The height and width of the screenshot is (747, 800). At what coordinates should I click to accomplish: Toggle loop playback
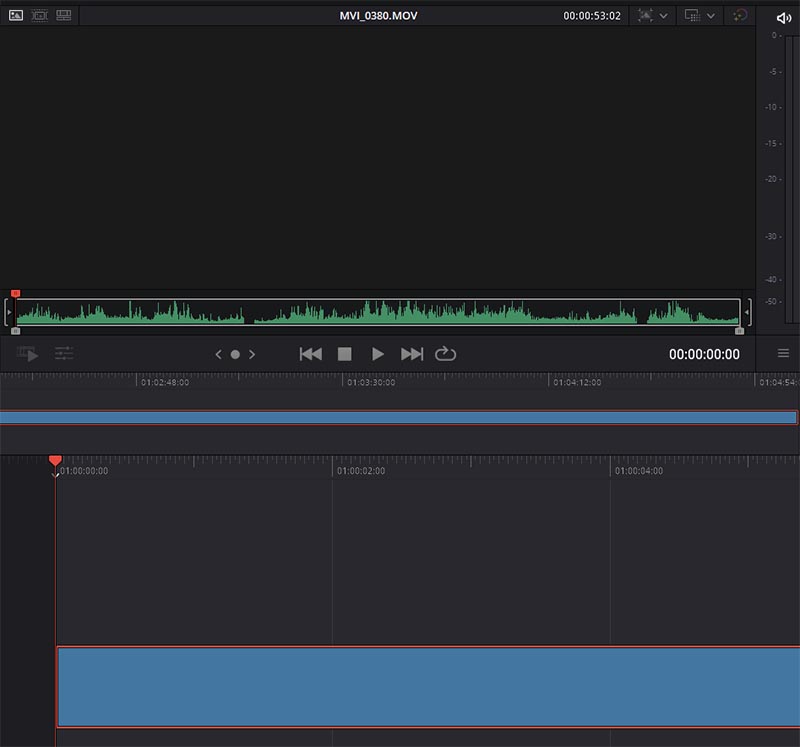(445, 354)
